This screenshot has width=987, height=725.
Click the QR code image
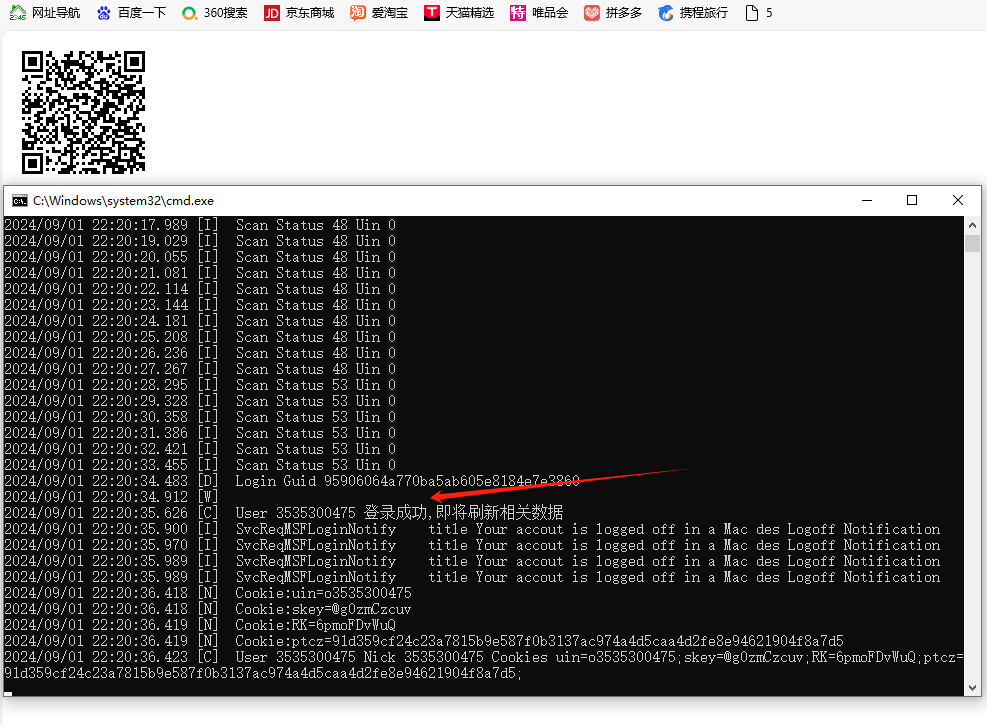[x=83, y=112]
